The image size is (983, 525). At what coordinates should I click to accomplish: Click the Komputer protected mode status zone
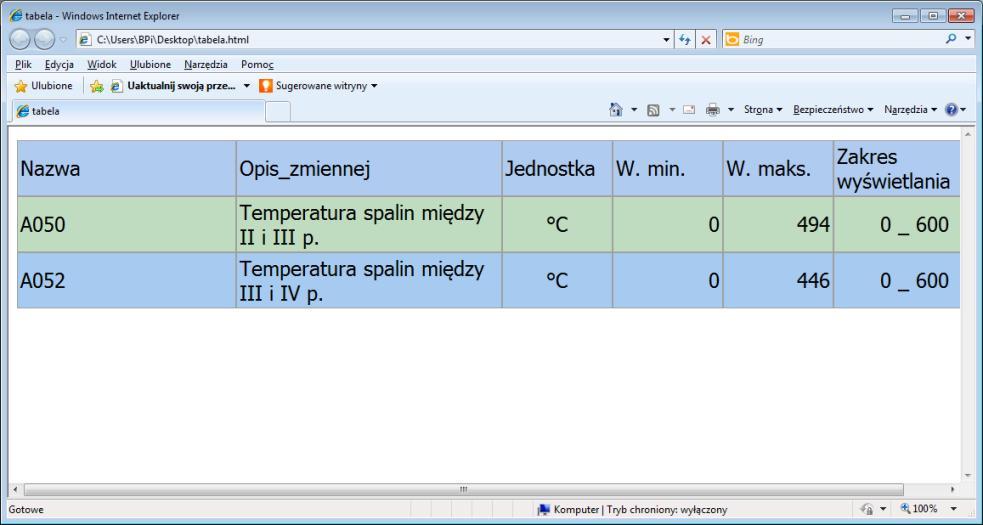coord(633,509)
